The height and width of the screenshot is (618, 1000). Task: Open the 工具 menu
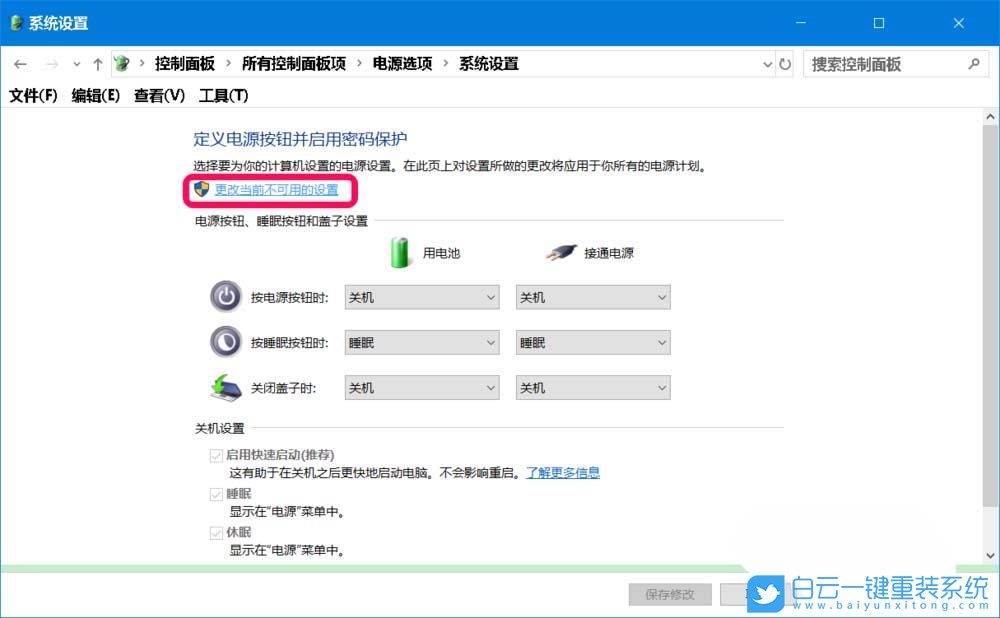click(x=224, y=95)
